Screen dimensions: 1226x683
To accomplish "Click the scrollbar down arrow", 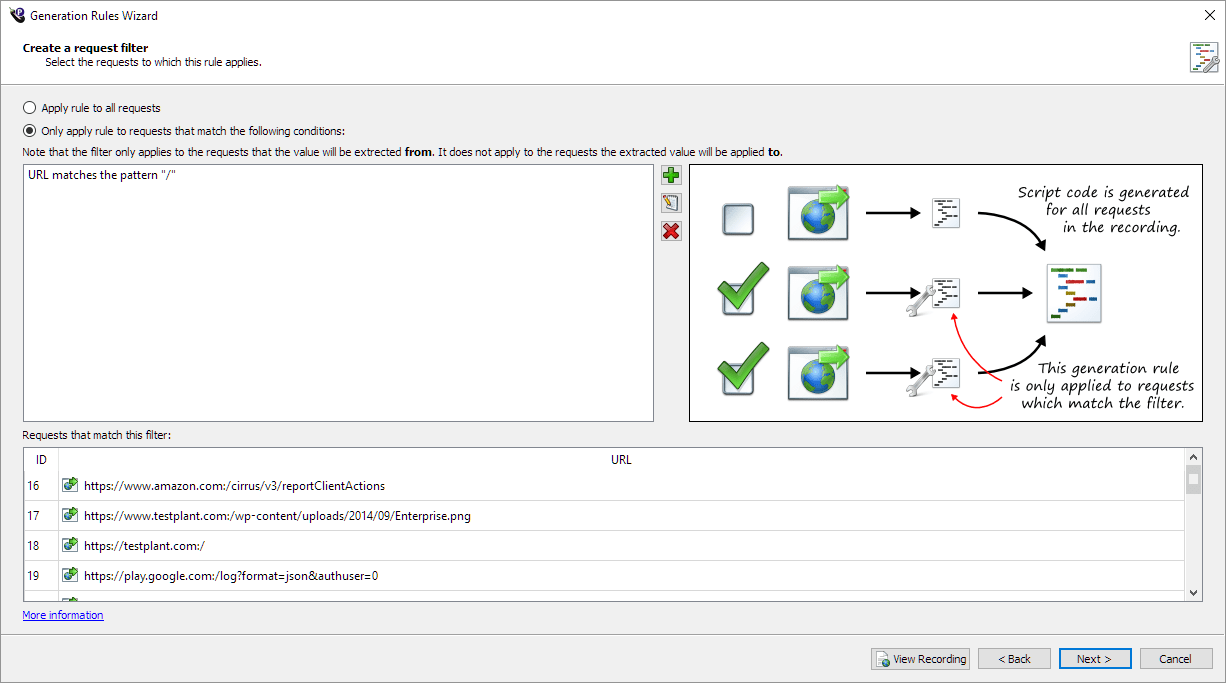I will [x=1192, y=592].
